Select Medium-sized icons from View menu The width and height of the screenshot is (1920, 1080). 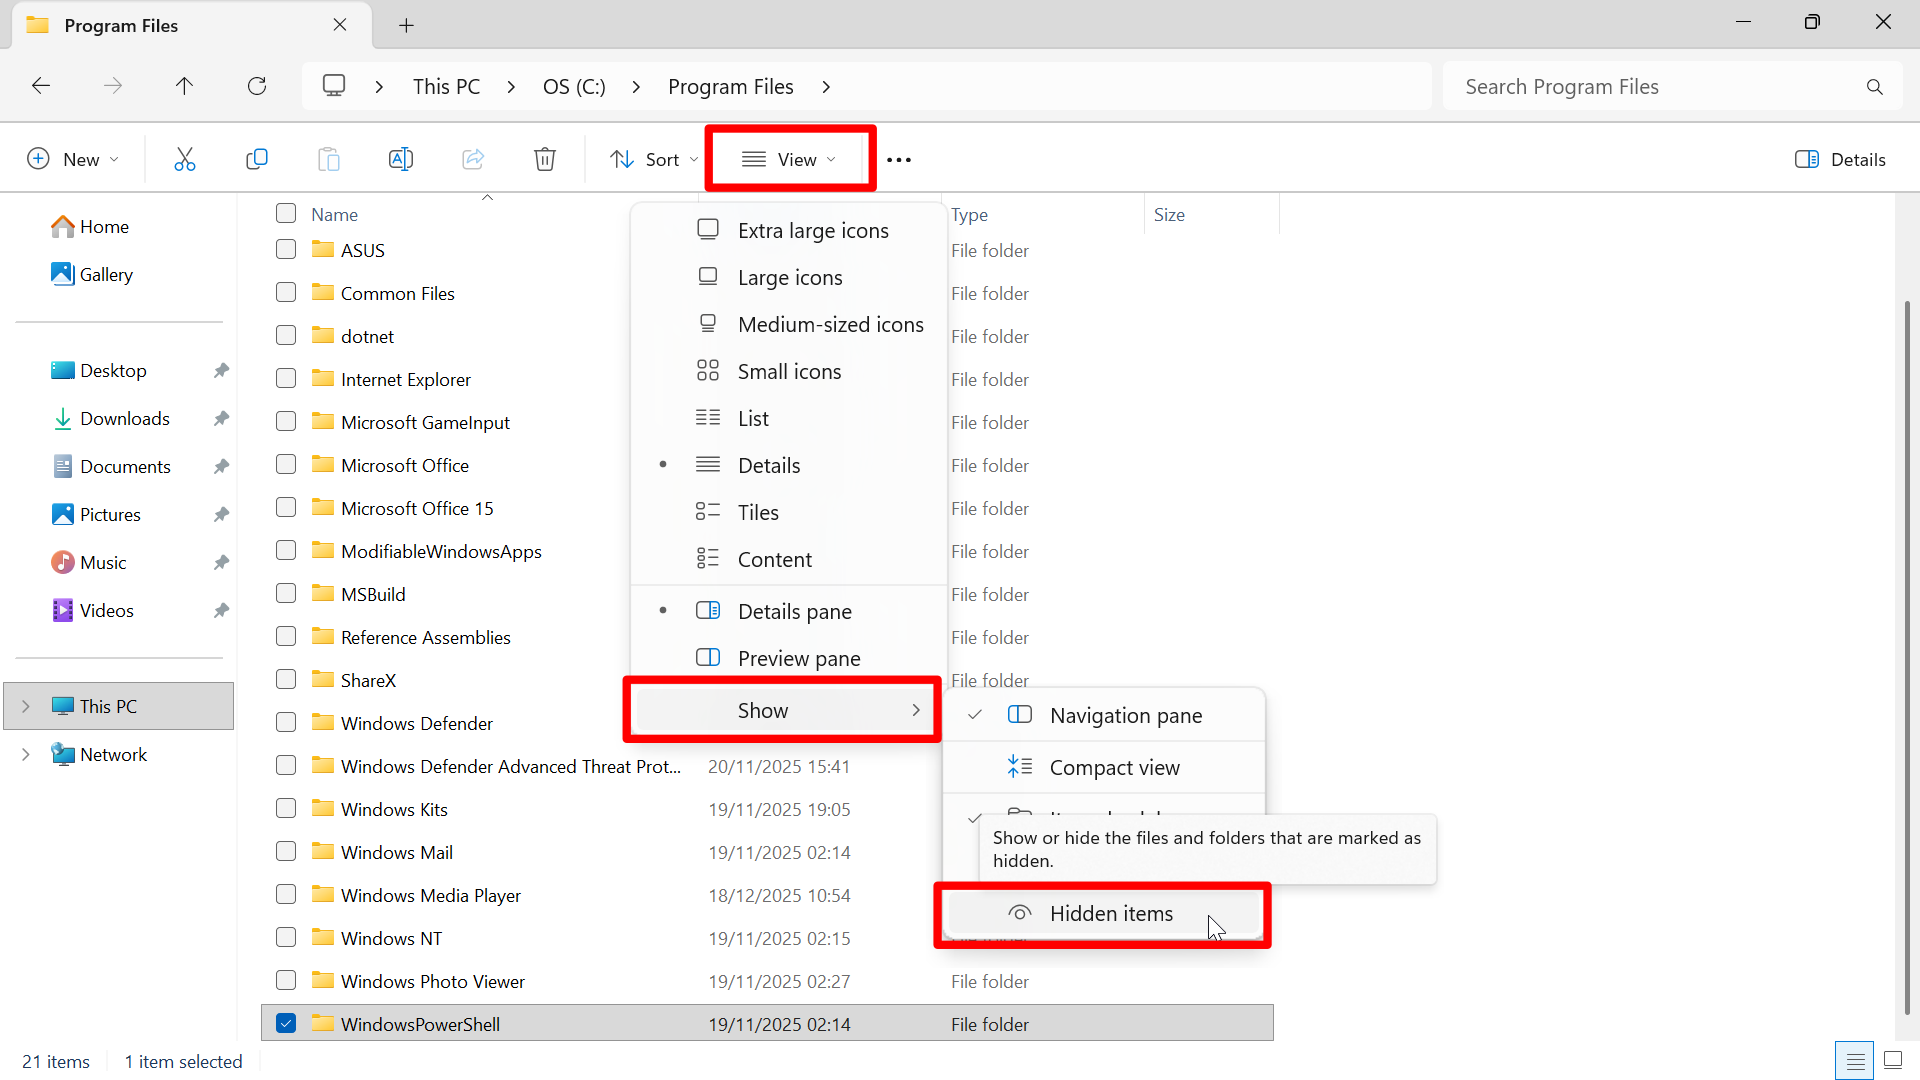click(831, 324)
